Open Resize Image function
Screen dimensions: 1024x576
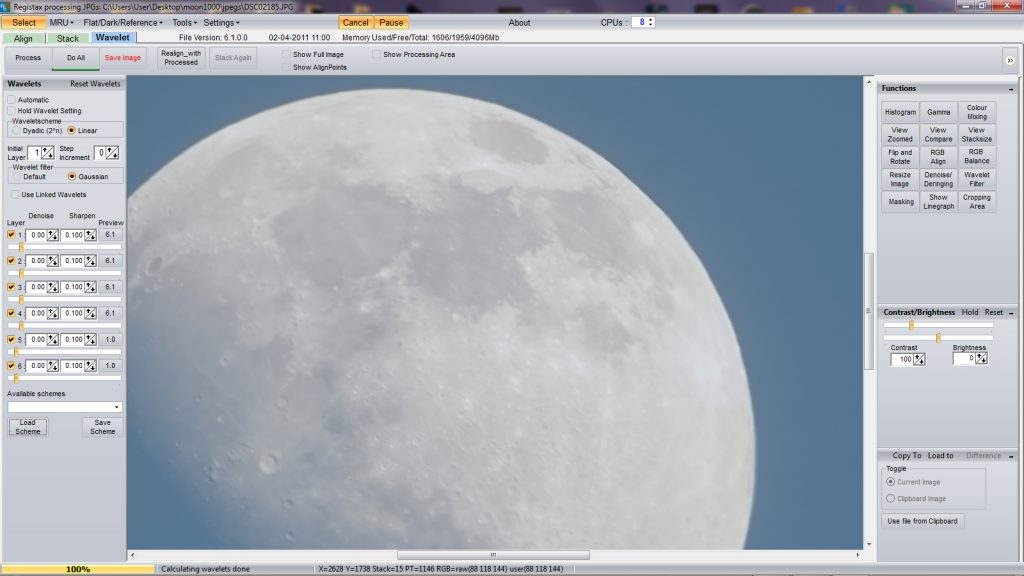[x=900, y=180]
